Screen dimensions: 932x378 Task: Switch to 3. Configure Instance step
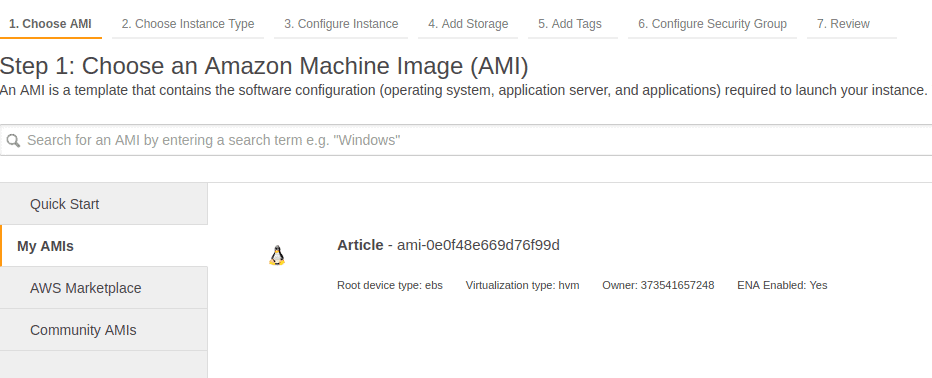click(x=341, y=24)
